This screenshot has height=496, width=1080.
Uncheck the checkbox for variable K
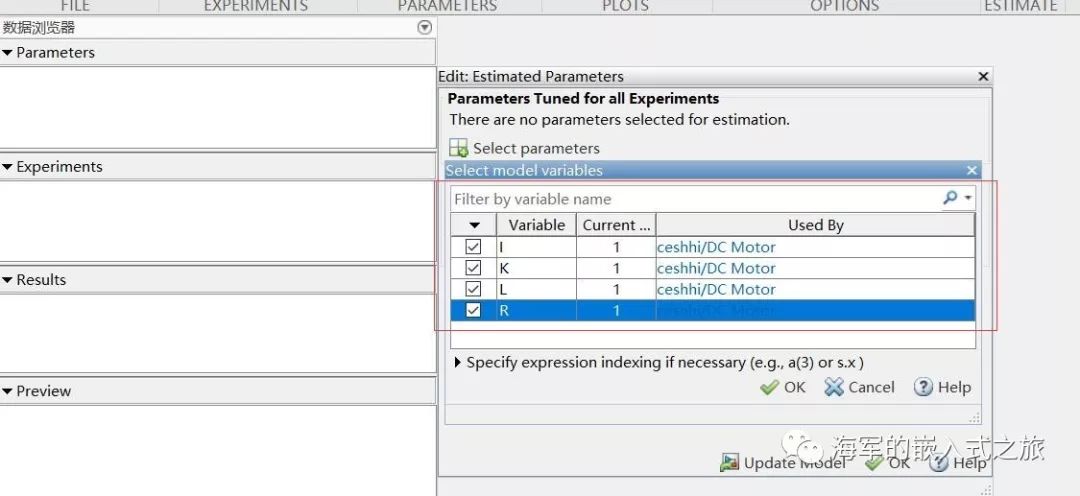point(474,268)
